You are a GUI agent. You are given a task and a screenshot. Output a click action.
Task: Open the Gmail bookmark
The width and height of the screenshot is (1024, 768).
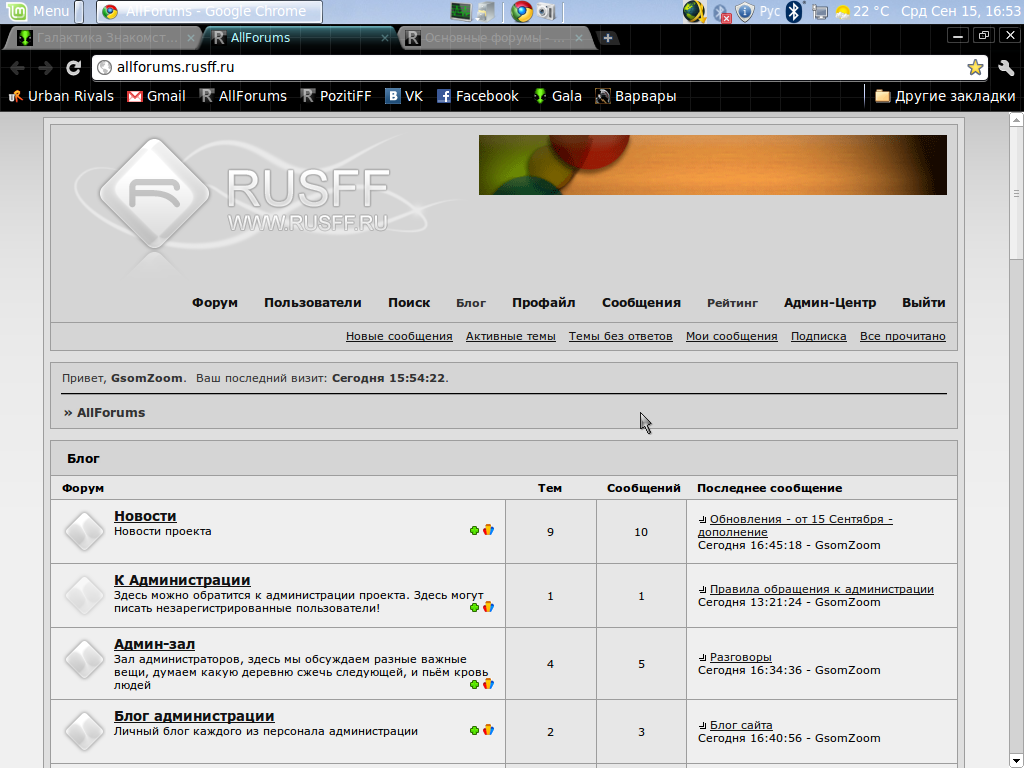pyautogui.click(x=156, y=96)
